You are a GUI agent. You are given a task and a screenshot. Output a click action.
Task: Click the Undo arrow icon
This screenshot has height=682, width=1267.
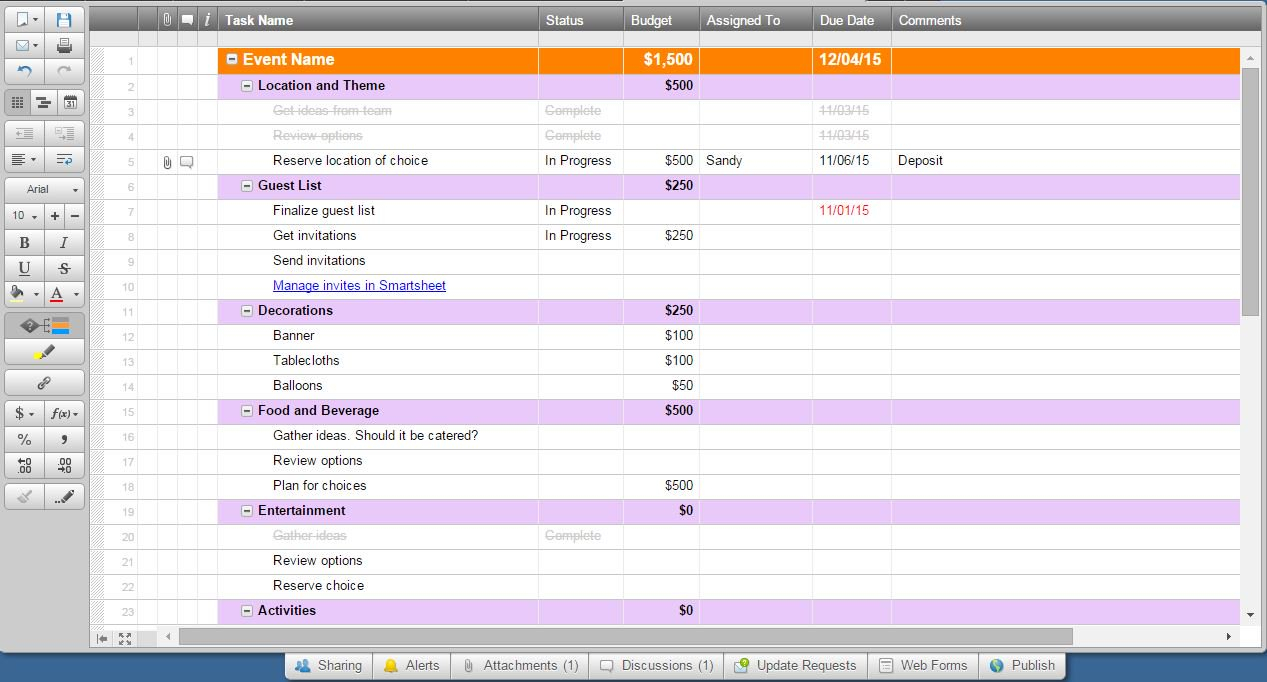pyautogui.click(x=24, y=72)
